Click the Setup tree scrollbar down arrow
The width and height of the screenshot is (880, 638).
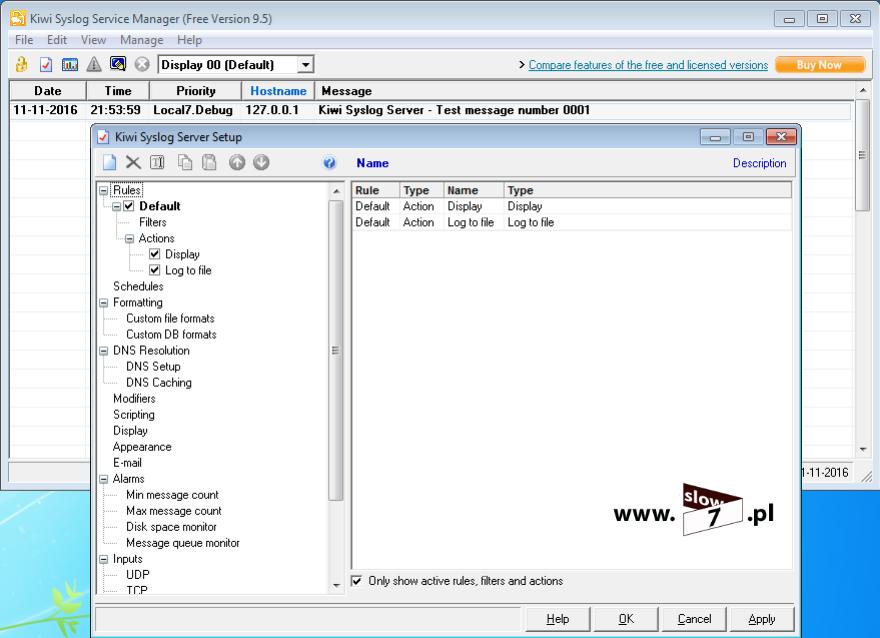click(336, 585)
